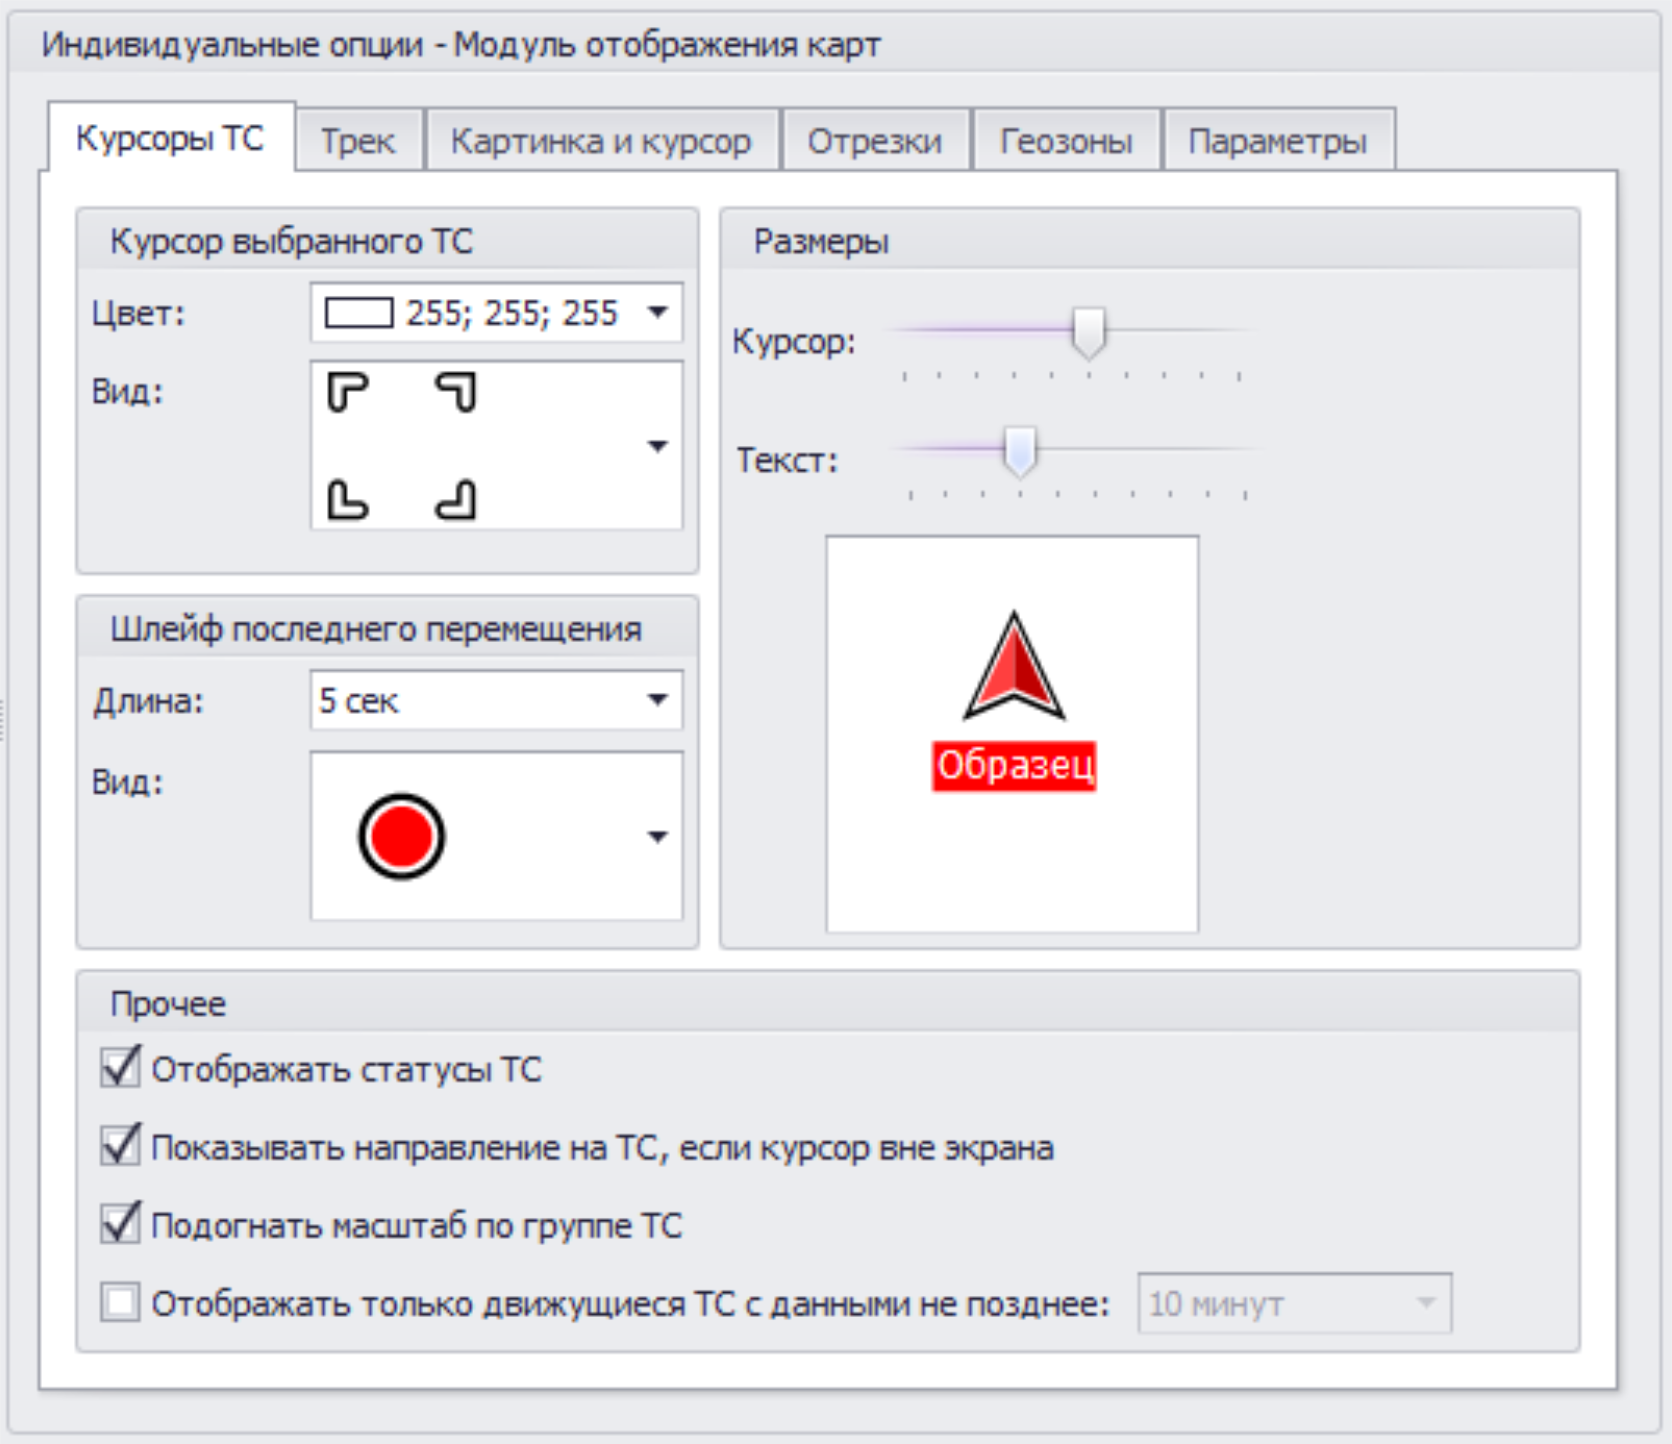Uncheck Отображать статусы ТС
The height and width of the screenshot is (1444, 1672).
pyautogui.click(x=121, y=1068)
